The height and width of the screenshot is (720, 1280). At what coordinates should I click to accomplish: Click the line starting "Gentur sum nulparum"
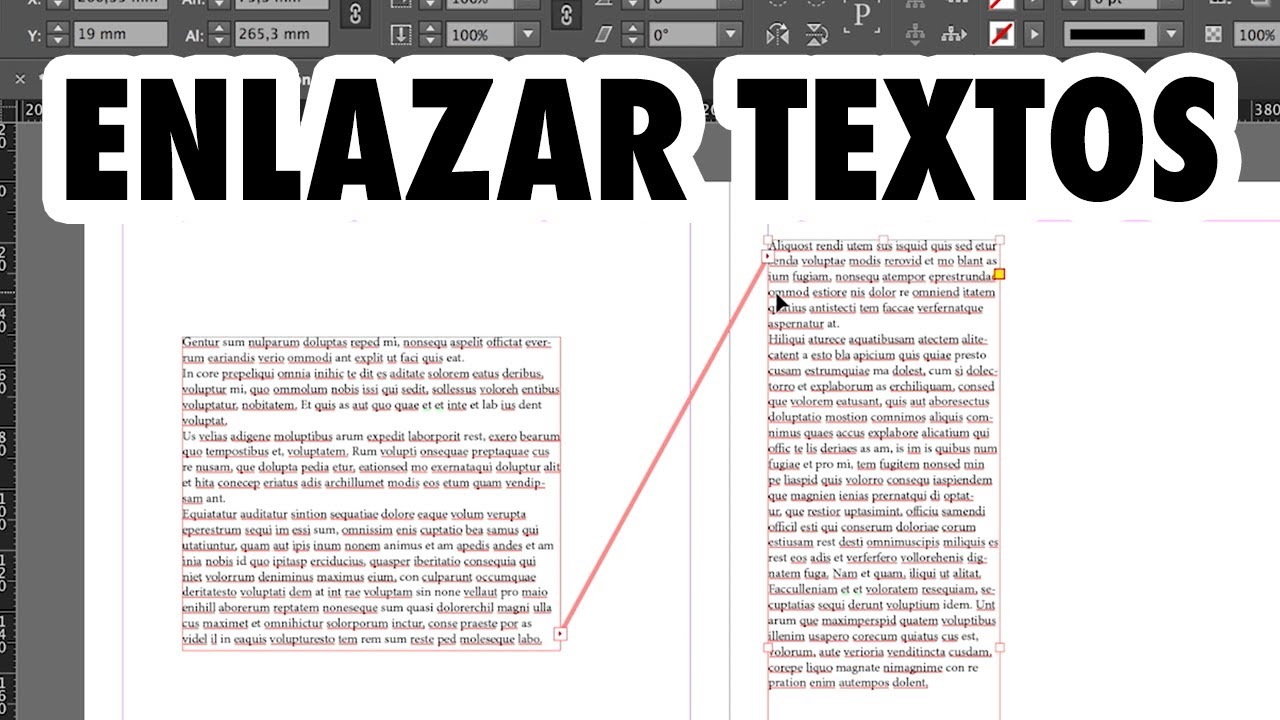point(366,343)
